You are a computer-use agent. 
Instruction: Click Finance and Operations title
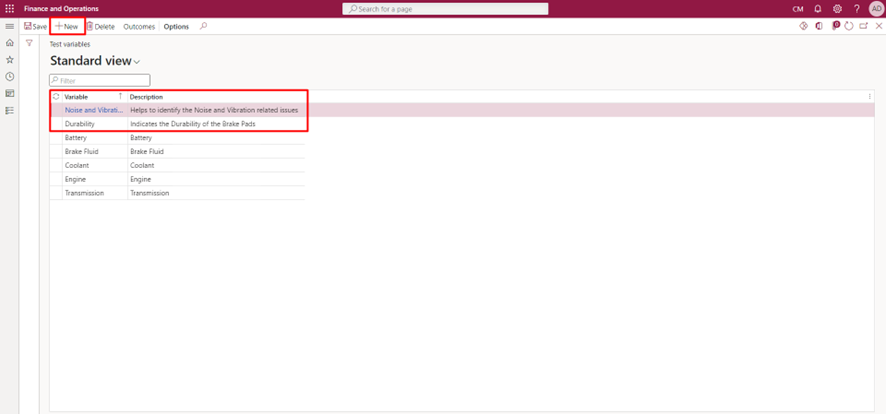point(61,8)
